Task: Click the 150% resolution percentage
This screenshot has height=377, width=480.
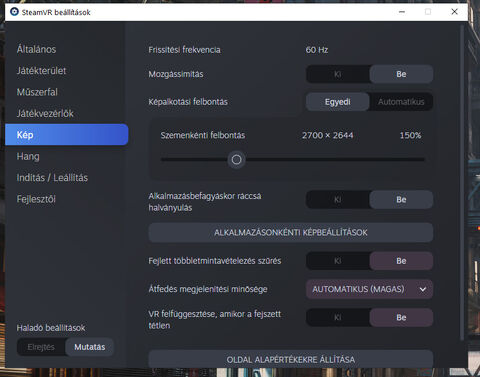Action: click(x=410, y=135)
